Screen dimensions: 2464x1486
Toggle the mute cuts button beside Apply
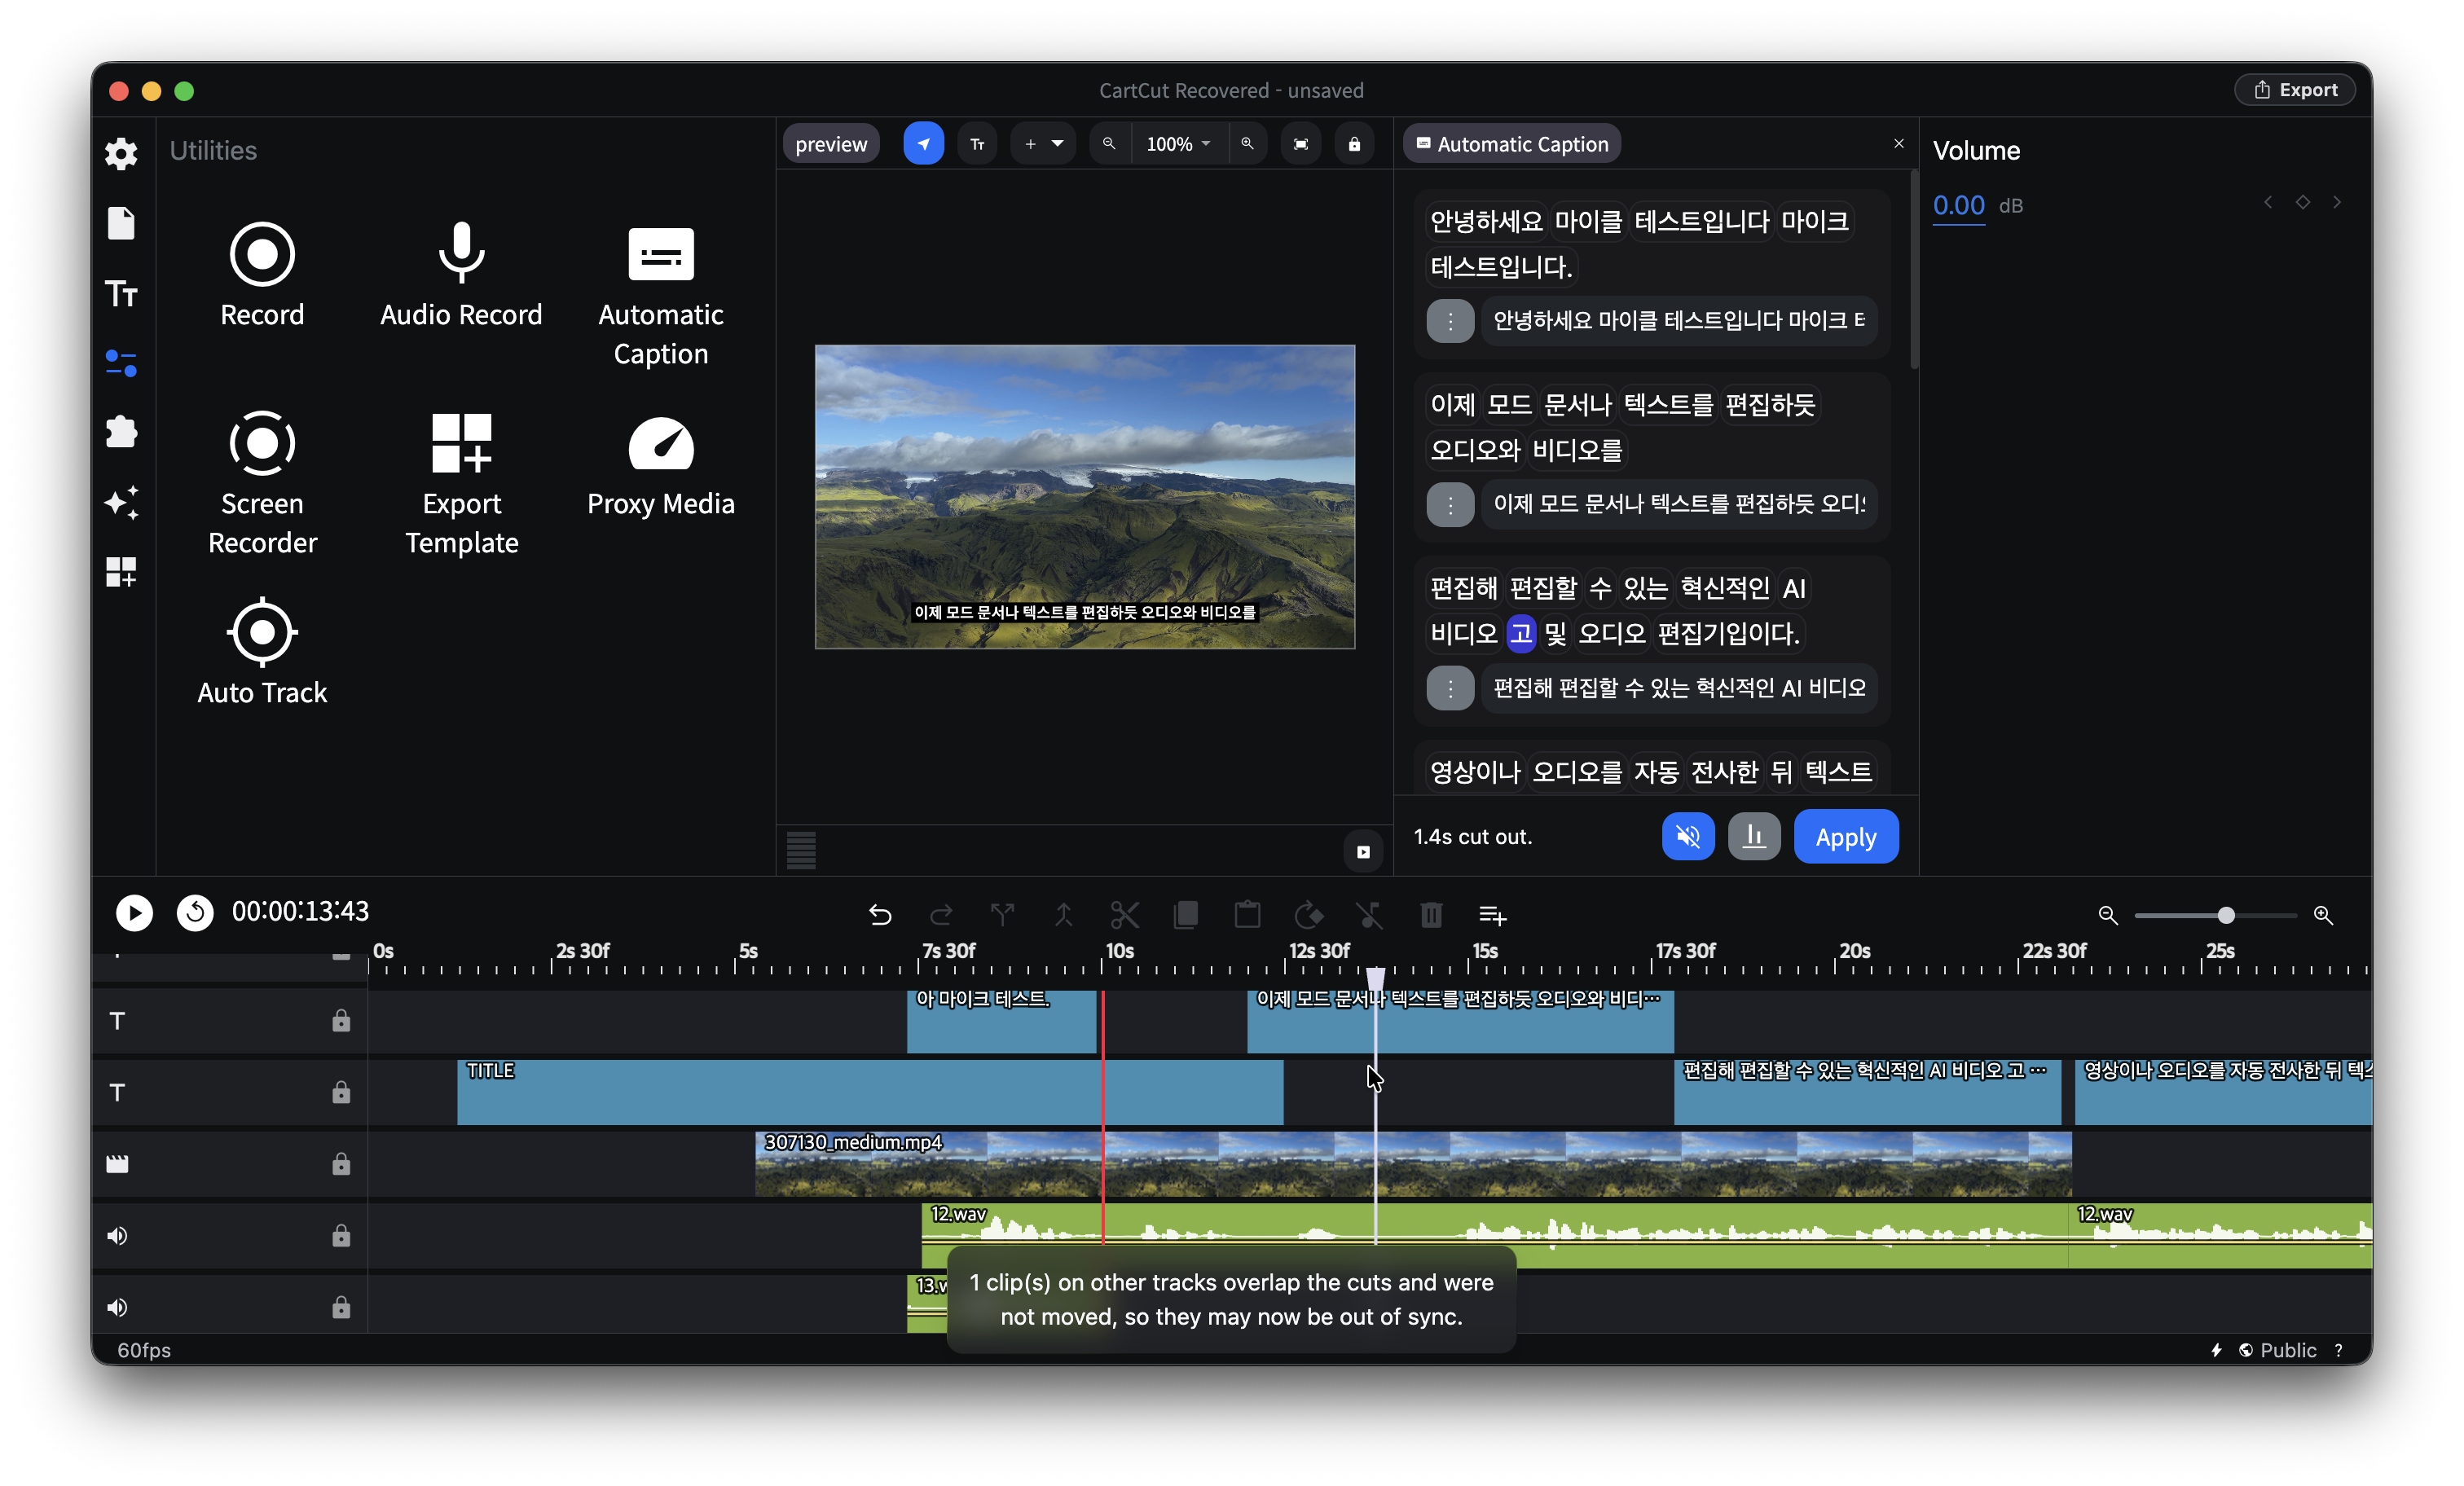pos(1688,836)
